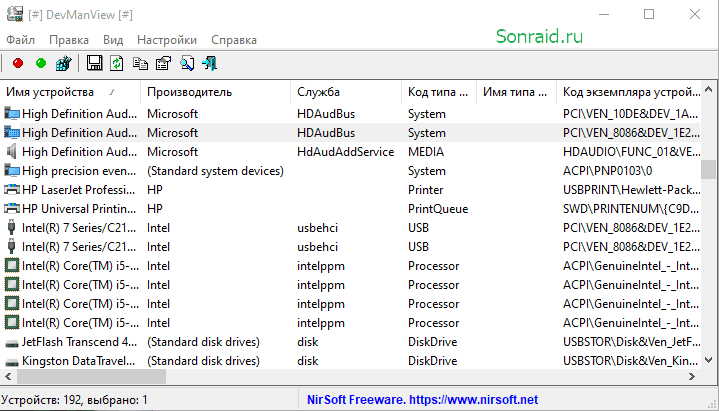Open device properties from the toolbar icon
The height and width of the screenshot is (411, 719).
(x=163, y=63)
